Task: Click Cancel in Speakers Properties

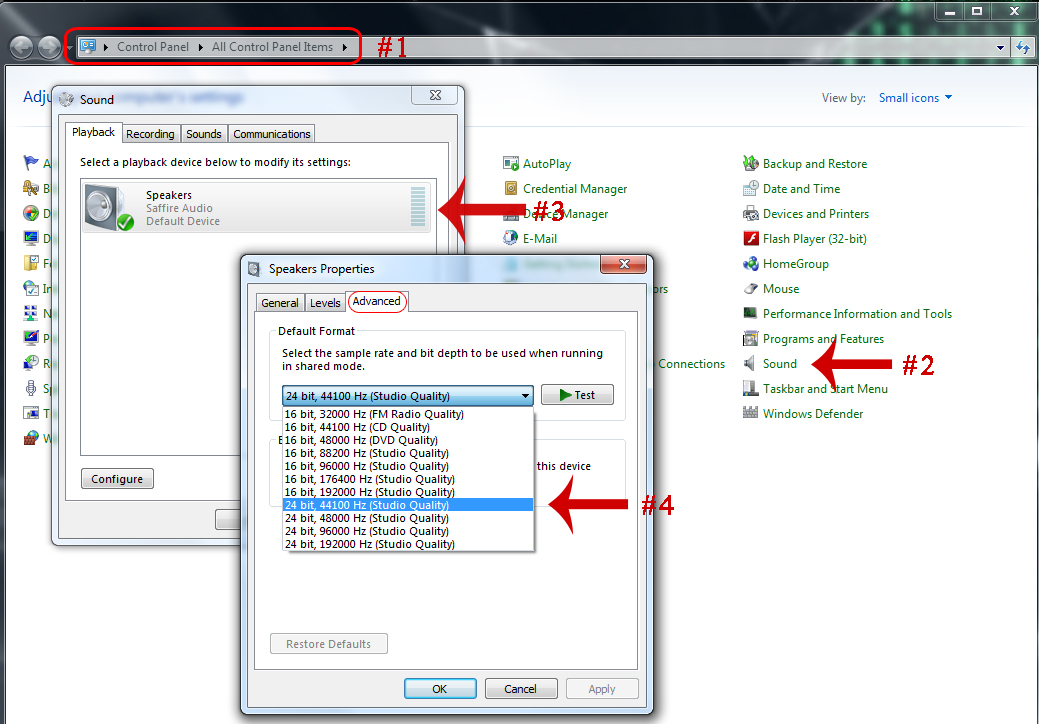Action: click(521, 689)
